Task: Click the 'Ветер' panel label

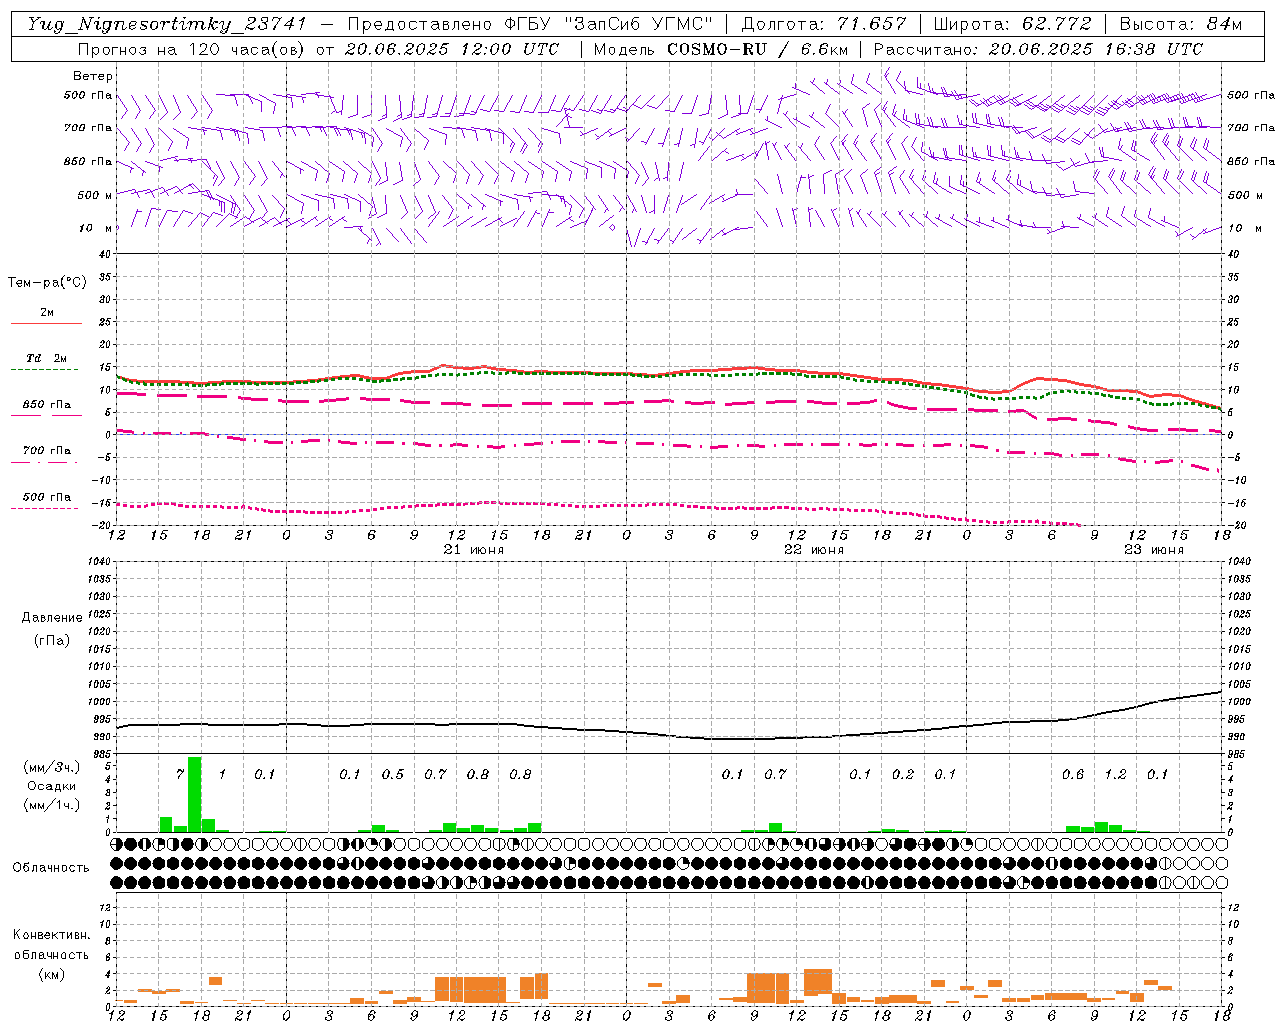Action: coord(93,76)
